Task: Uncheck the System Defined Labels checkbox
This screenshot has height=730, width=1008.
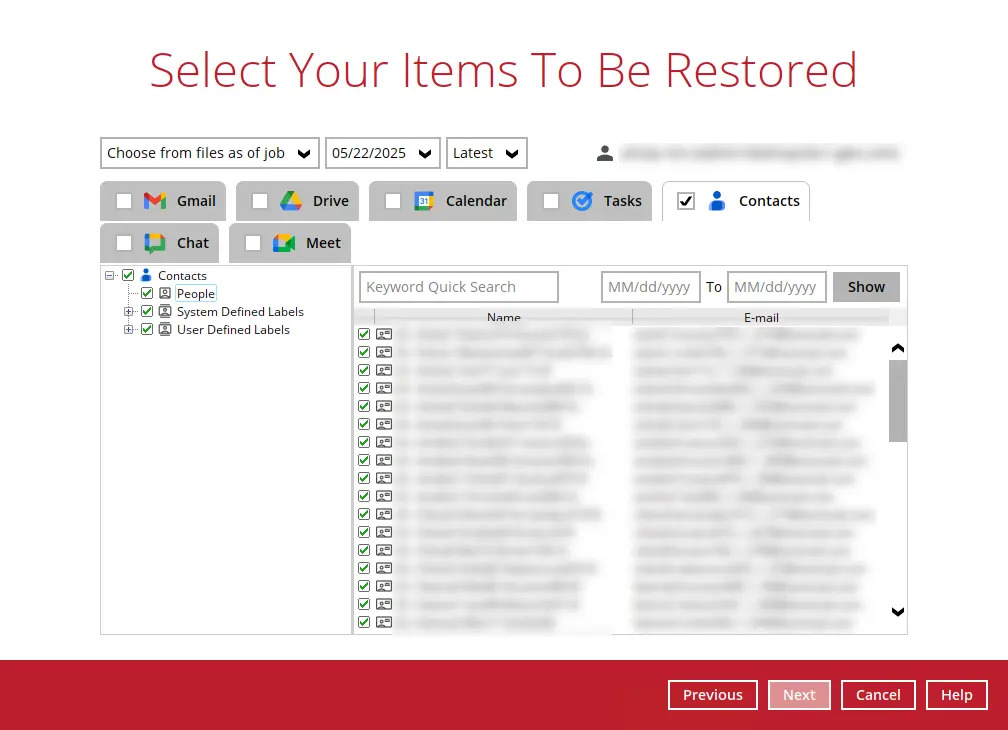Action: tap(147, 312)
